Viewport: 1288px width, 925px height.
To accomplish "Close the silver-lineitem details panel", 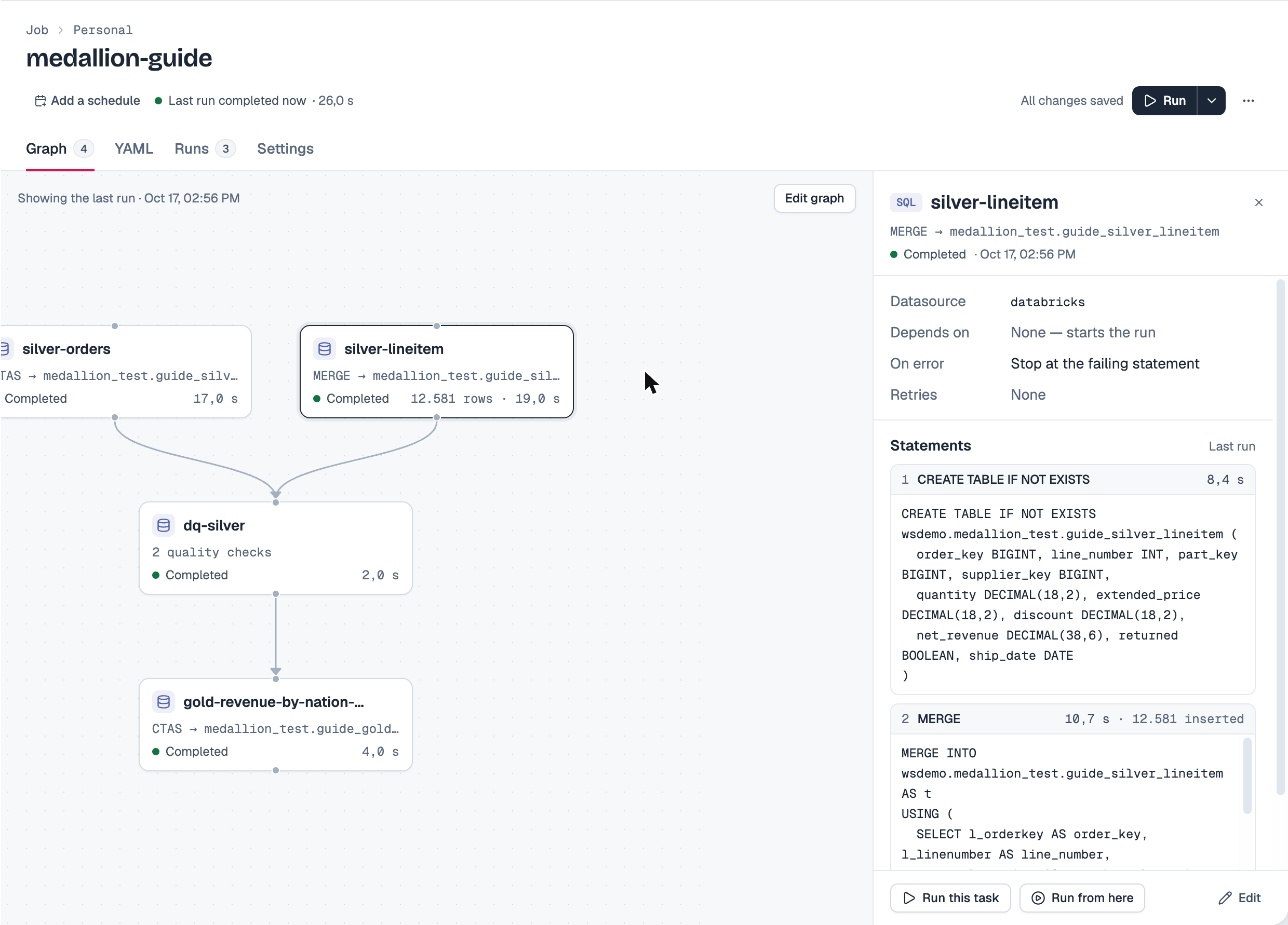I will (1259, 203).
